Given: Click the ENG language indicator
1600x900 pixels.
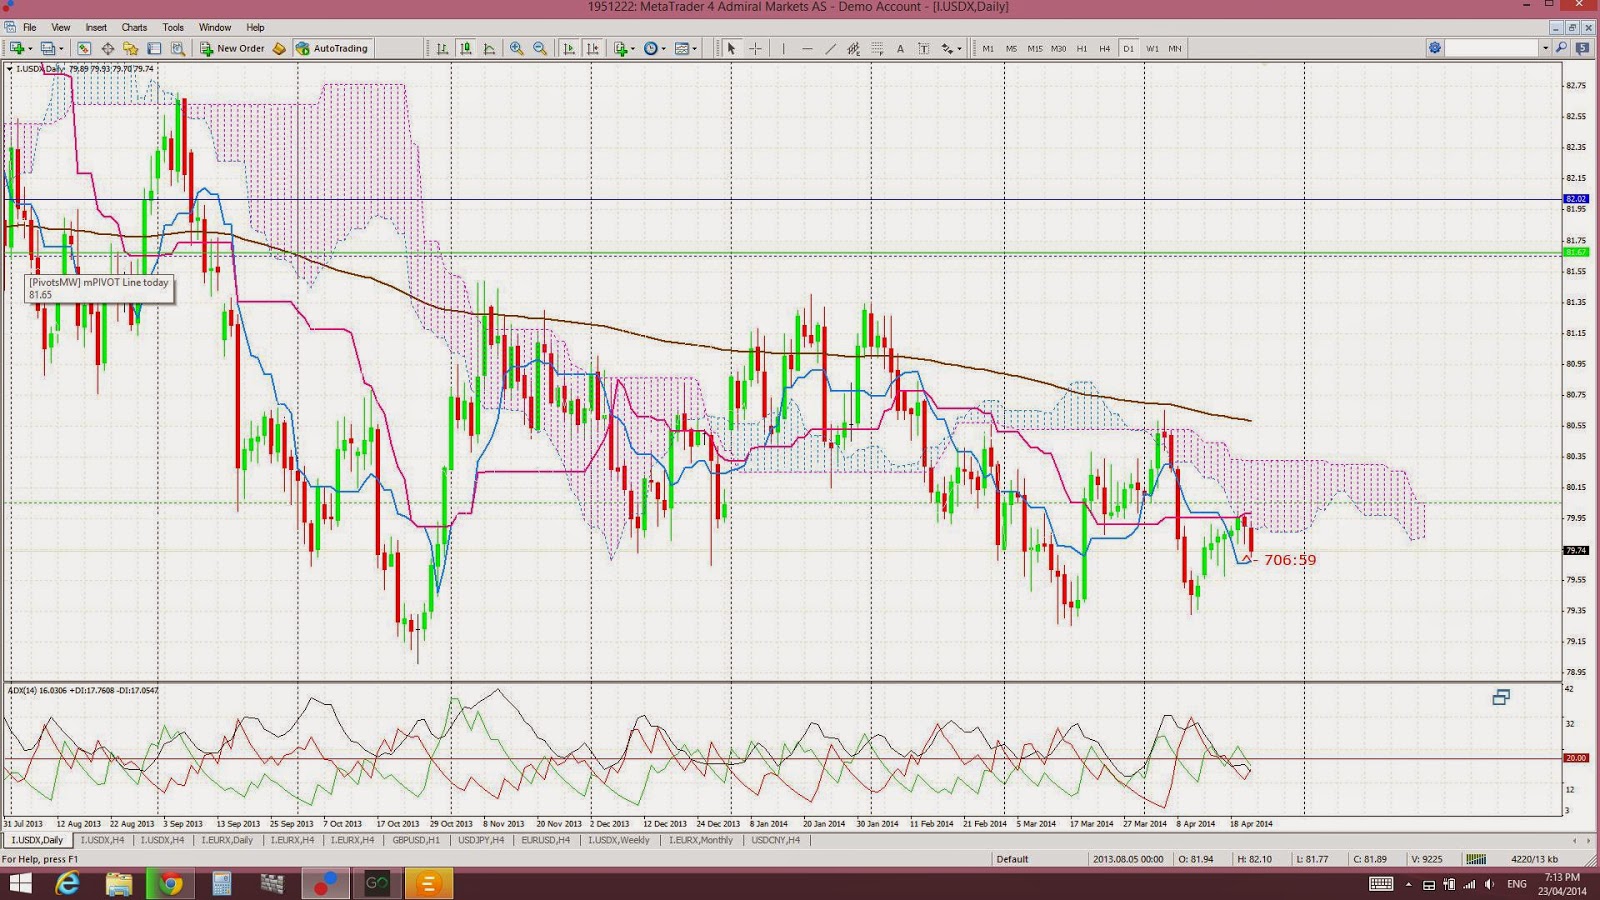Looking at the screenshot, I should [1517, 884].
